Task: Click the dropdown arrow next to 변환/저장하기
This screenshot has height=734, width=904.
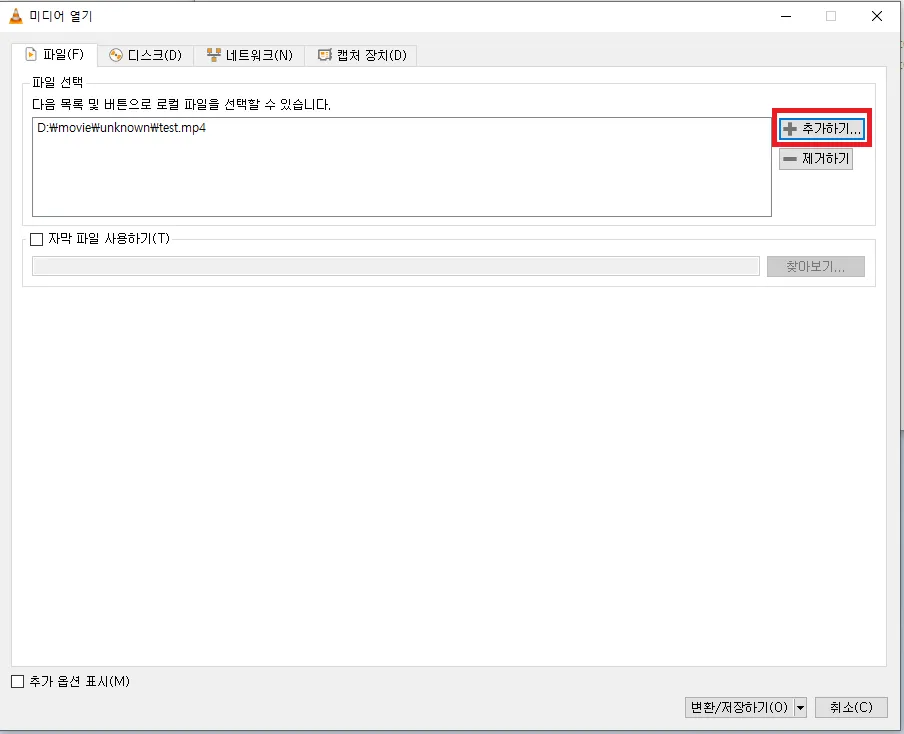Action: pyautogui.click(x=800, y=707)
